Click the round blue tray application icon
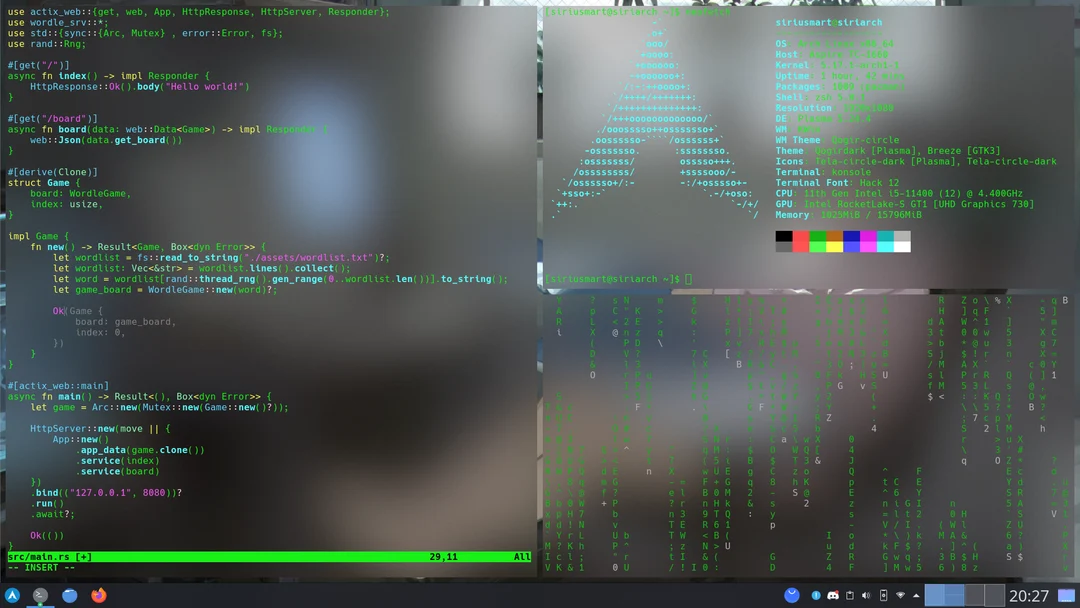 tap(791, 595)
